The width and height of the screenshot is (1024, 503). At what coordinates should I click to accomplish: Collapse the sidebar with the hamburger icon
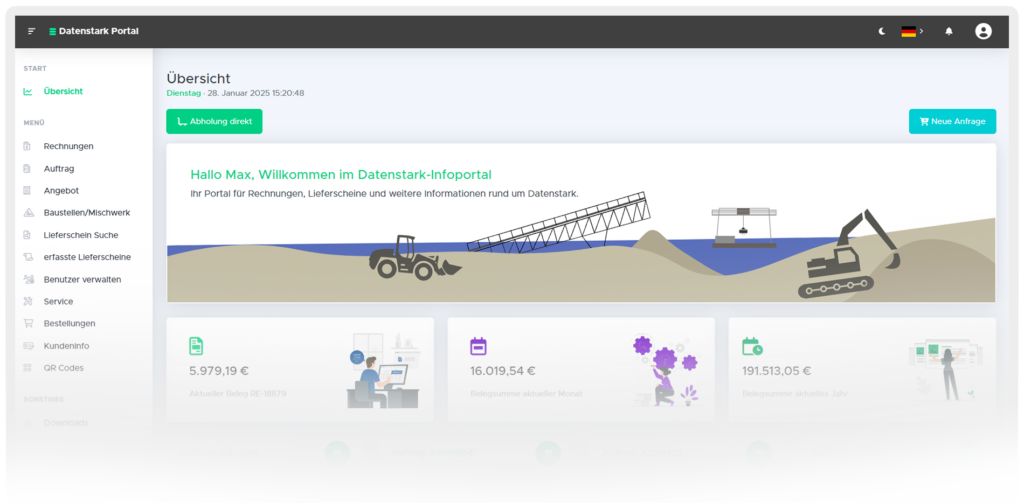[31, 31]
